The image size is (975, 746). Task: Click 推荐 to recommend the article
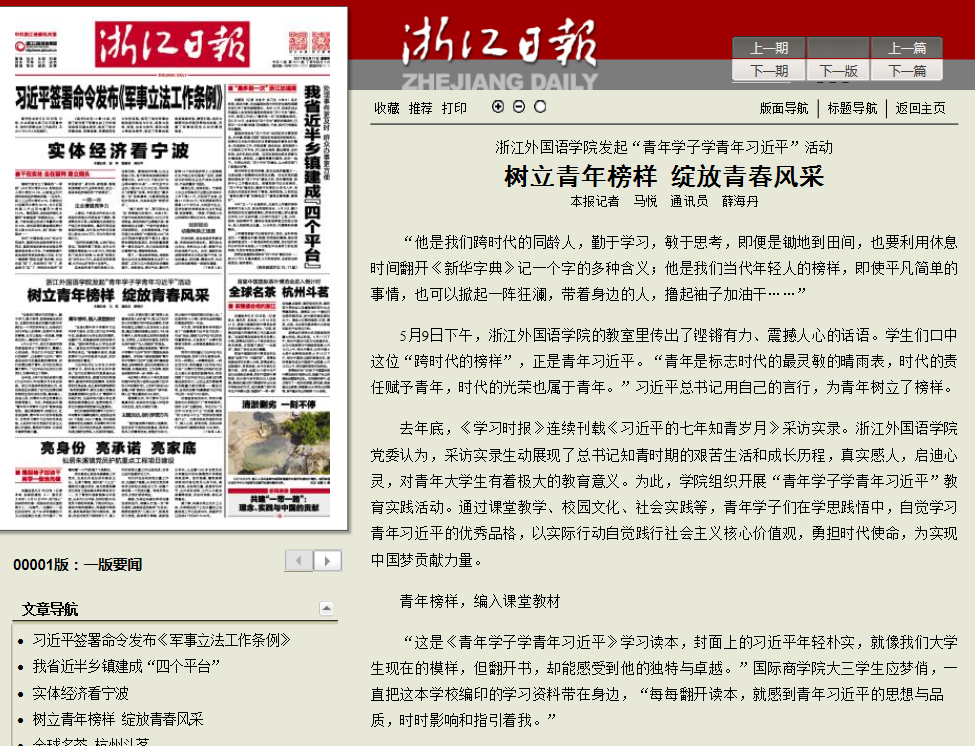pyautogui.click(x=421, y=108)
